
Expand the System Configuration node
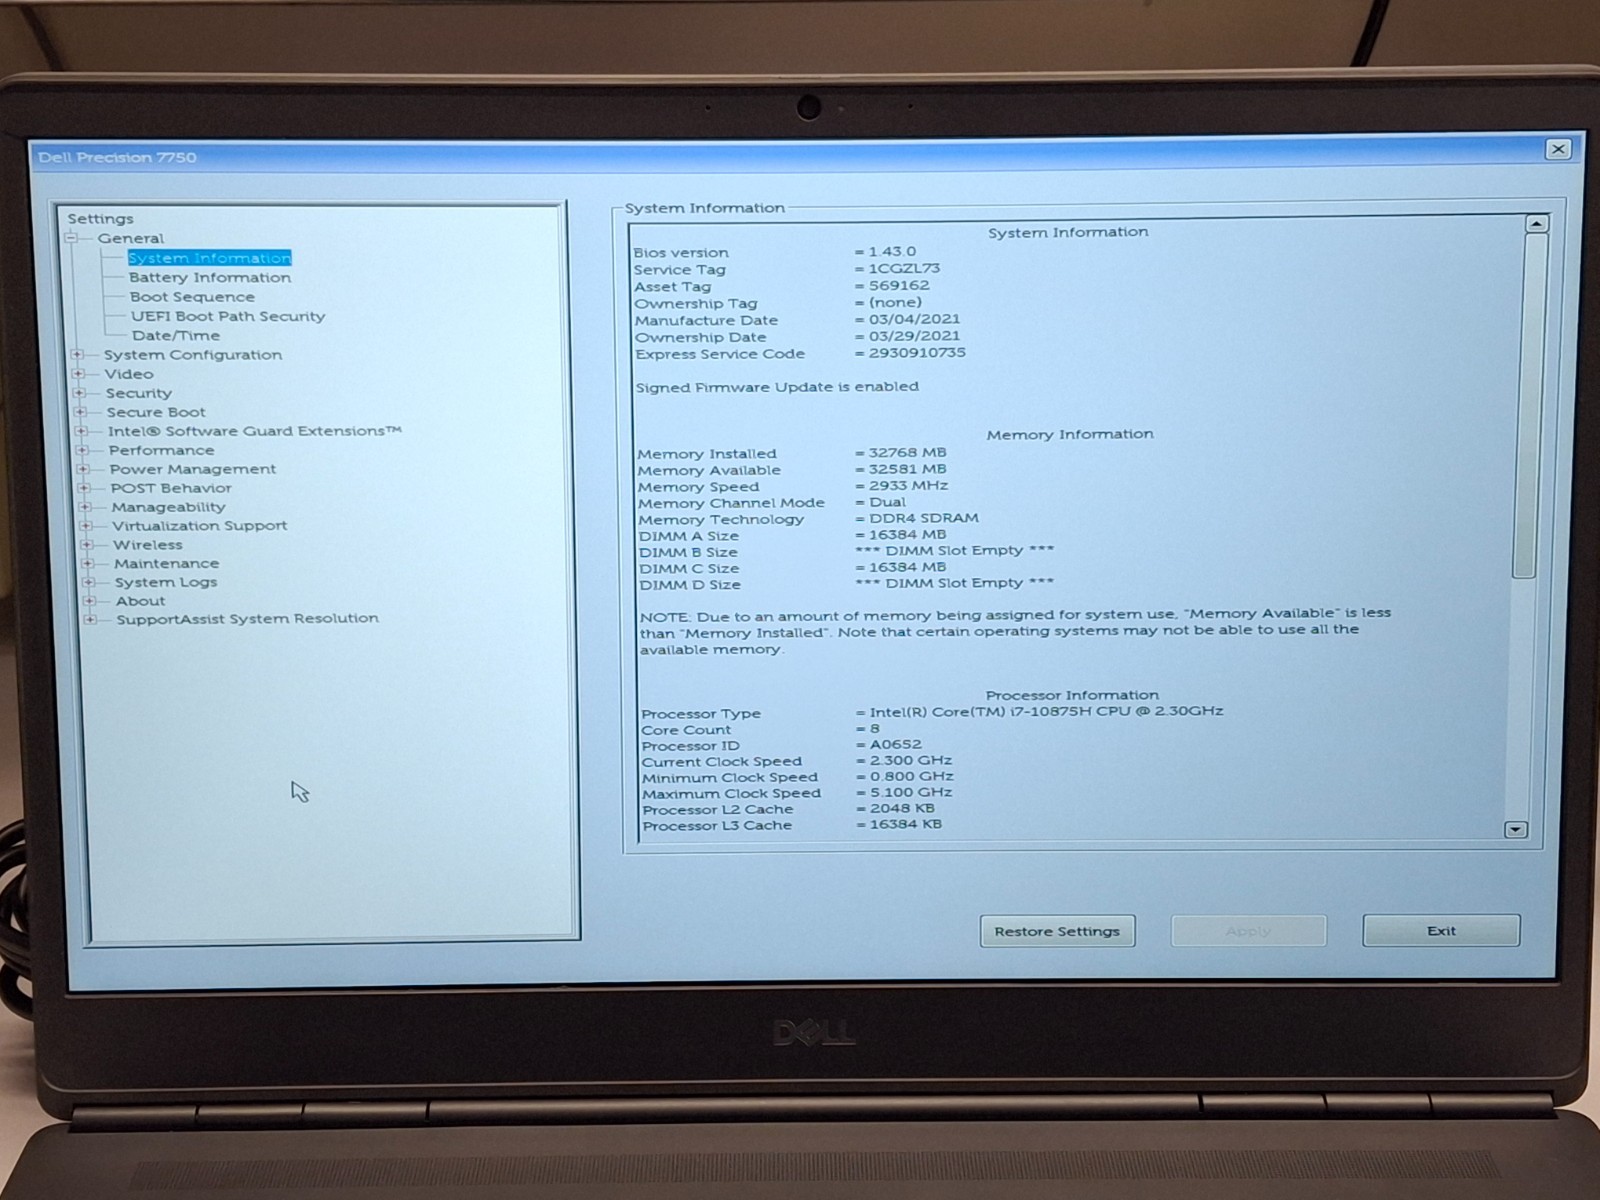78,355
